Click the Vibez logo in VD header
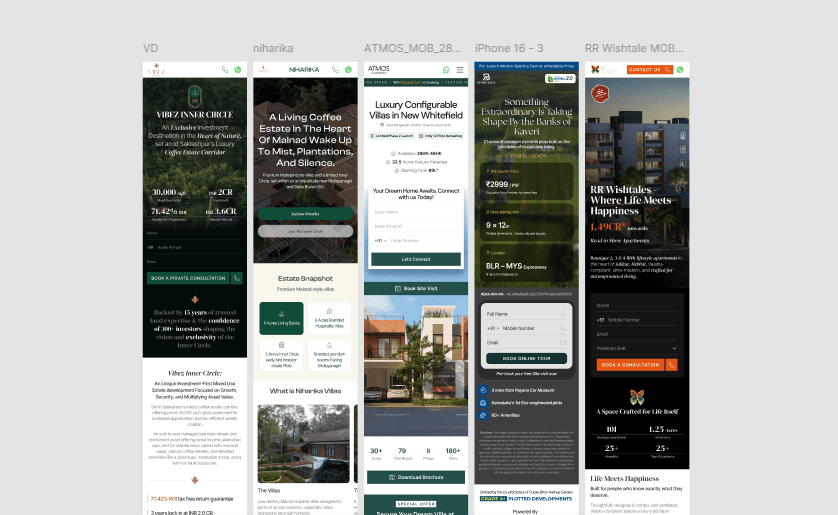The width and height of the screenshot is (838, 515). 156,69
